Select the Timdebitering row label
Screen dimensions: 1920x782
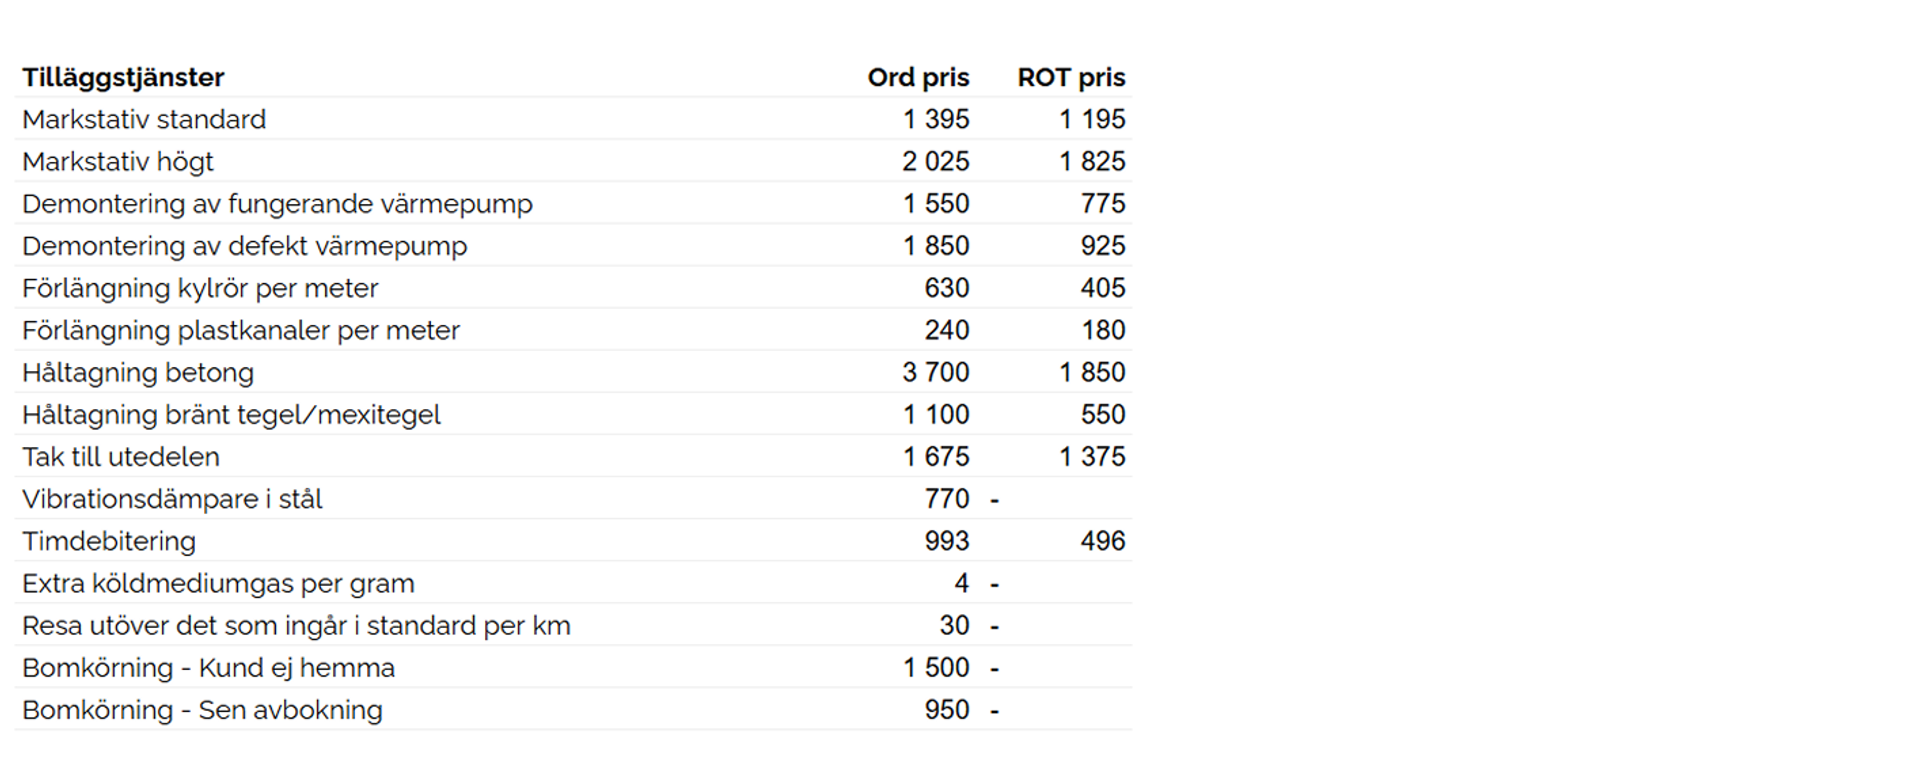pos(109,541)
